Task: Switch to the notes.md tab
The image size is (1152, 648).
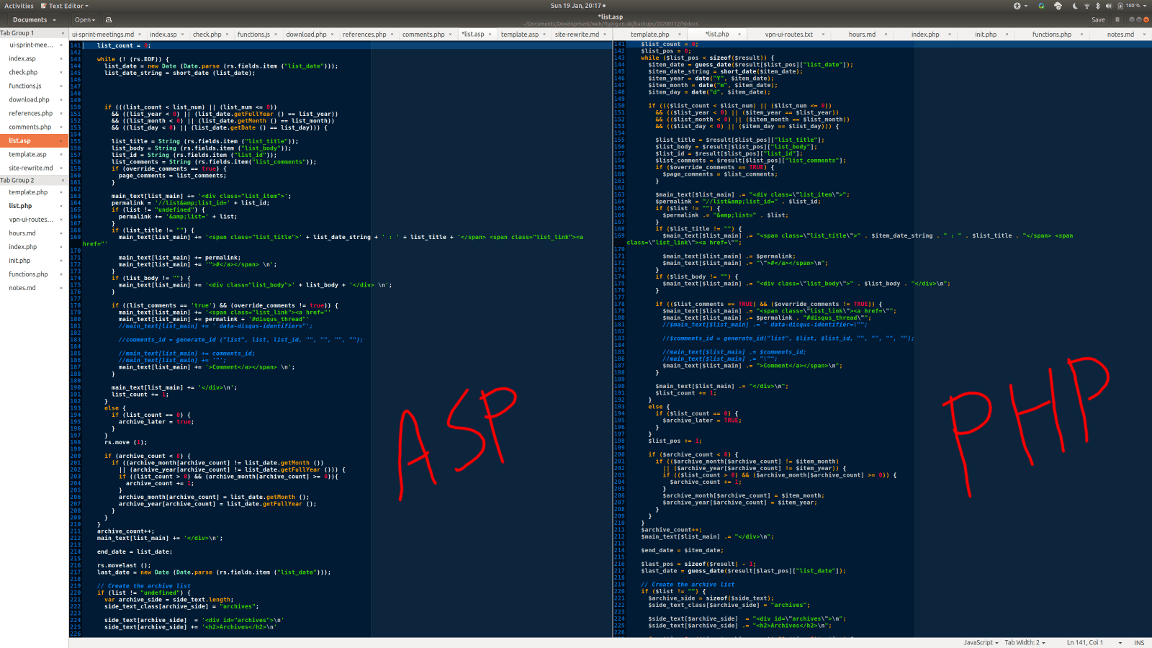Action: (1120, 35)
